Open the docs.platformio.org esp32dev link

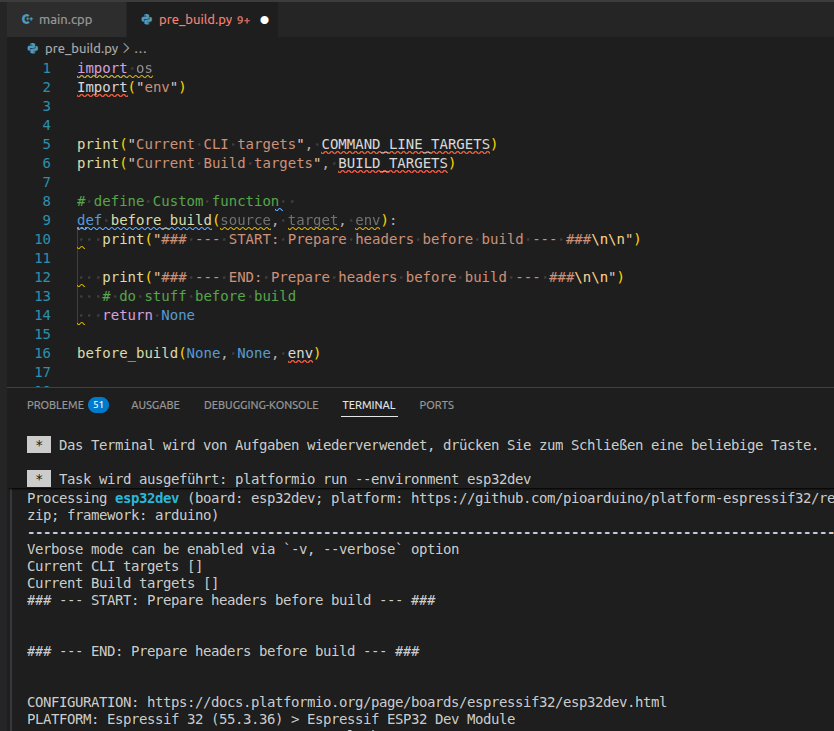point(406,701)
